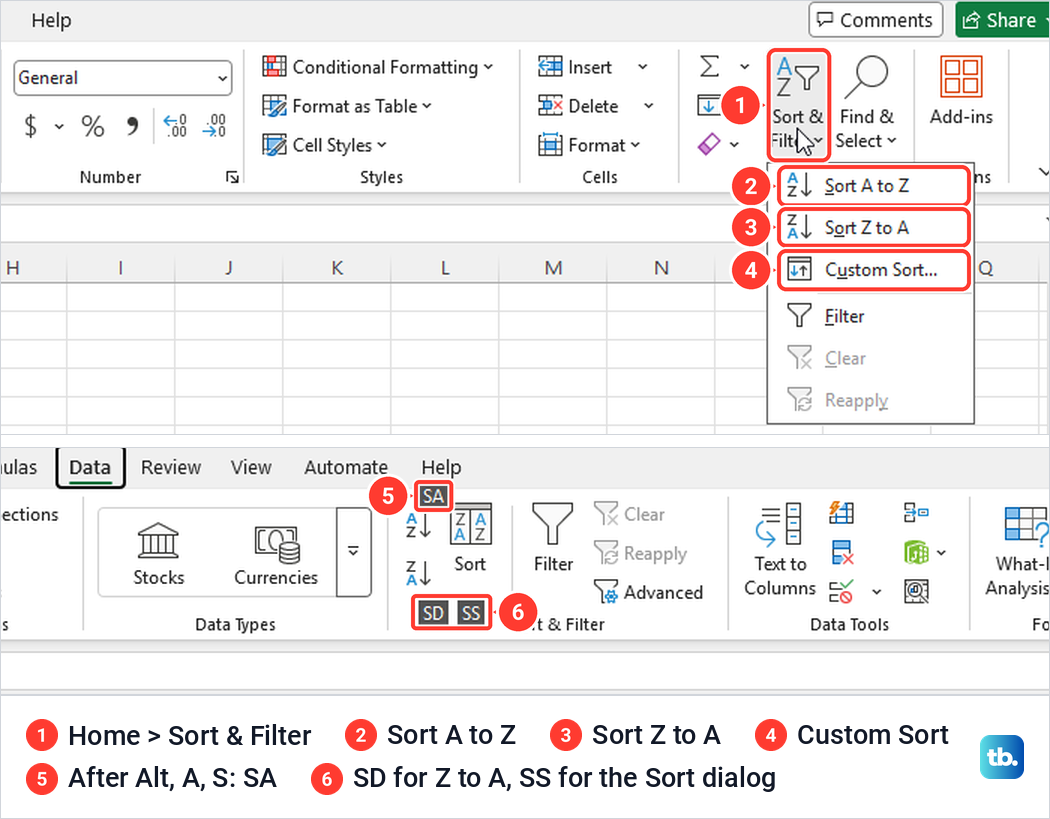Open Help tab in lower ribbon
Image resolution: width=1050 pixels, height=819 pixels.
click(x=441, y=467)
